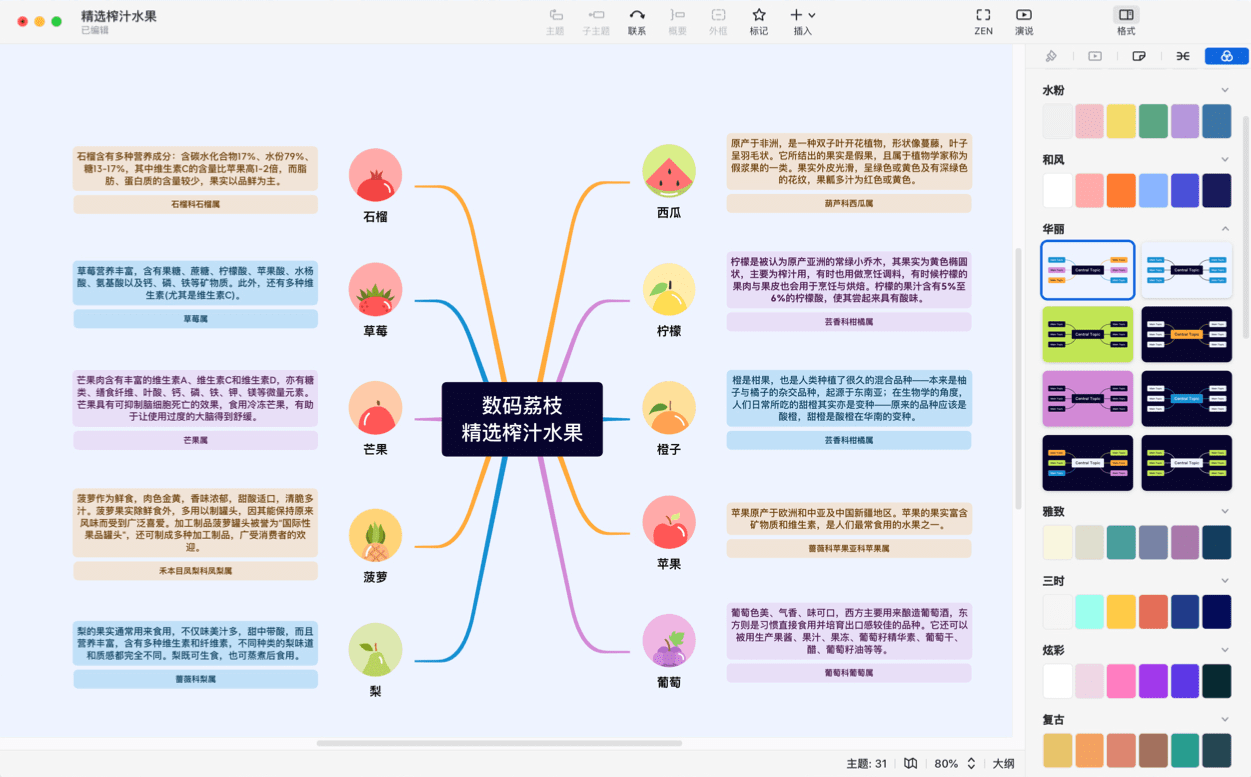Select the color theme tab in sidebar
The image size is (1251, 777).
[1226, 57]
